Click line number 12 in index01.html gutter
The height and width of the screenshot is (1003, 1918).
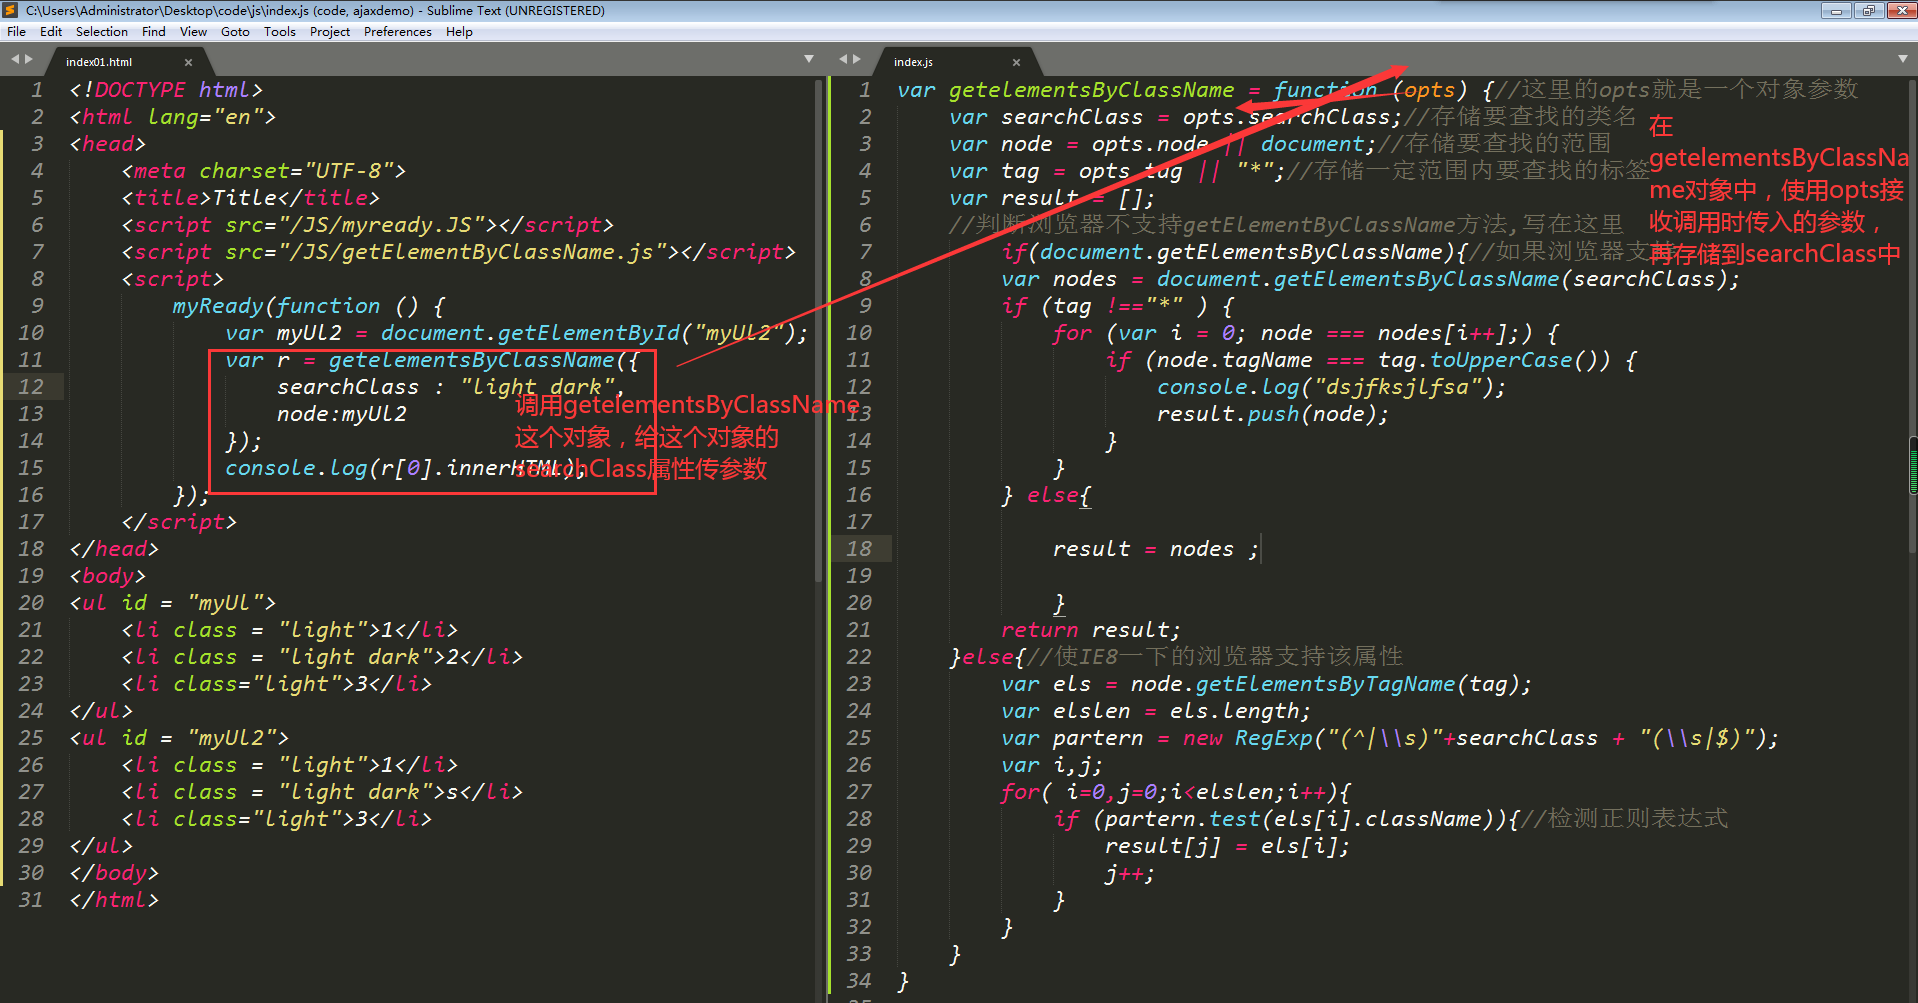[31, 387]
